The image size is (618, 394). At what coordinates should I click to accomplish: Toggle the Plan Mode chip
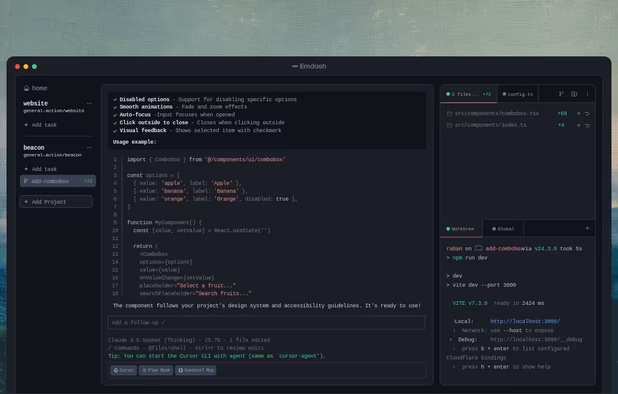(x=156, y=370)
